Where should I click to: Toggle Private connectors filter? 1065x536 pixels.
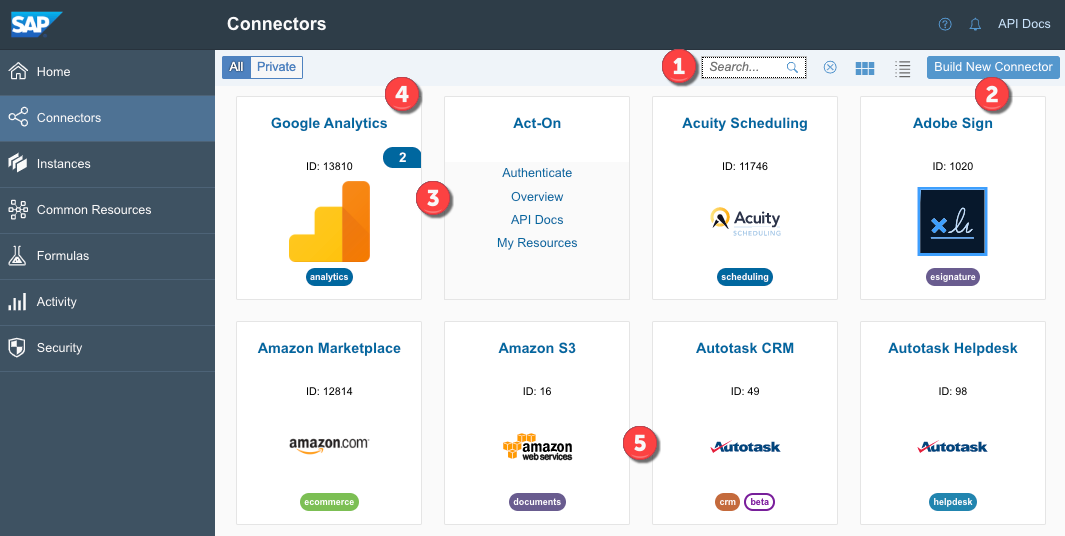click(276, 67)
